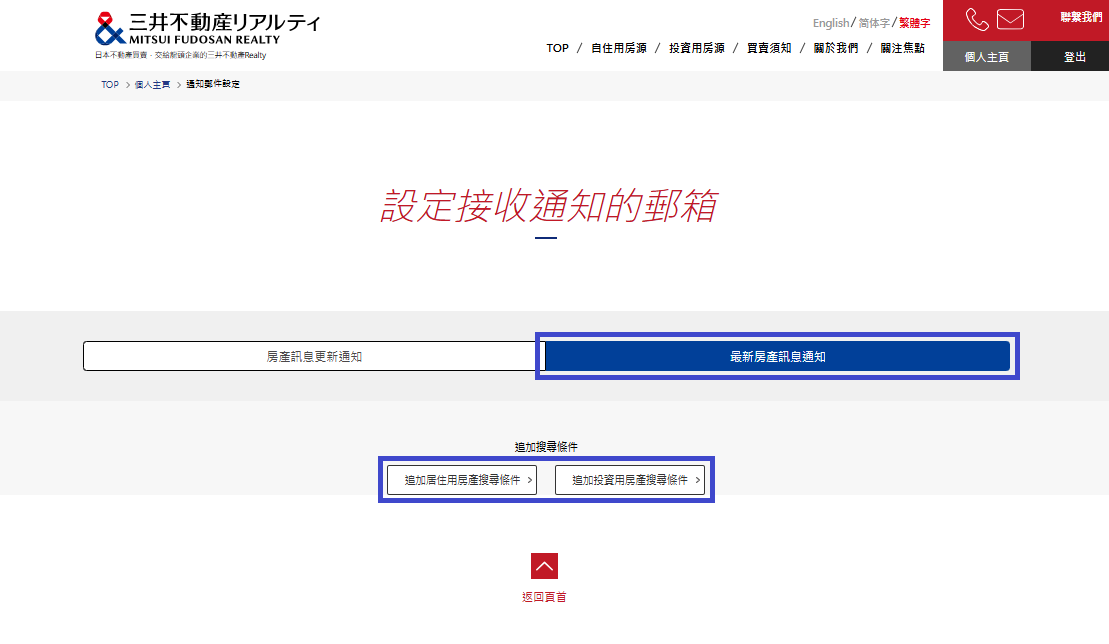Open 投資用房源 in navigation
Viewport: 1109px width, 644px height.
coord(696,48)
